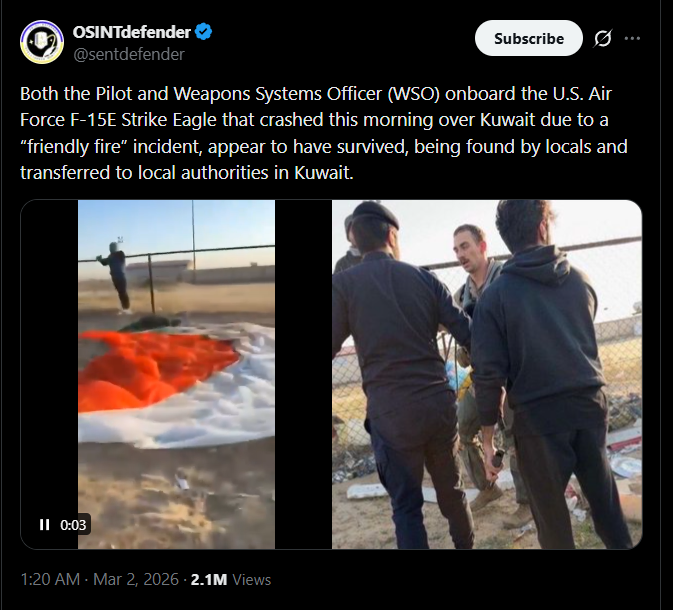The width and height of the screenshot is (673, 610).
Task: Open the photo of airman with two men
Action: 487,374
